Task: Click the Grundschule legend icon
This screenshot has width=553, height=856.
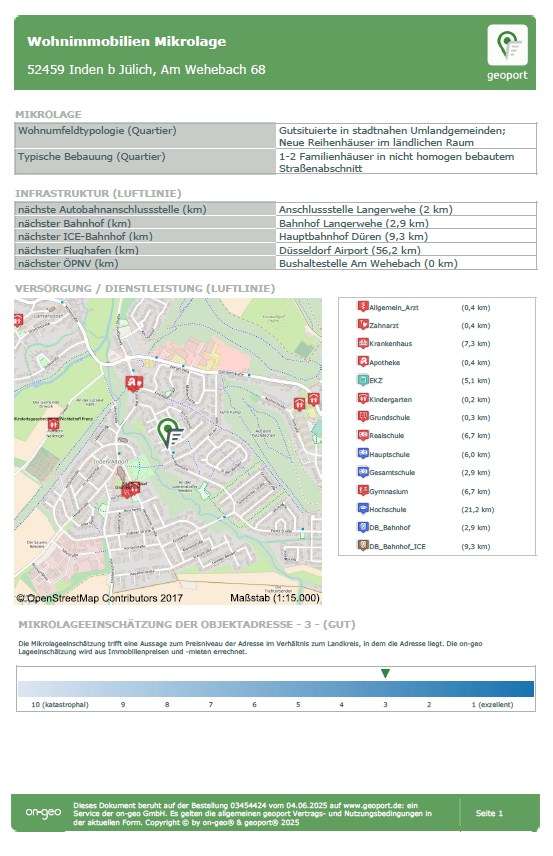Action: pos(363,417)
